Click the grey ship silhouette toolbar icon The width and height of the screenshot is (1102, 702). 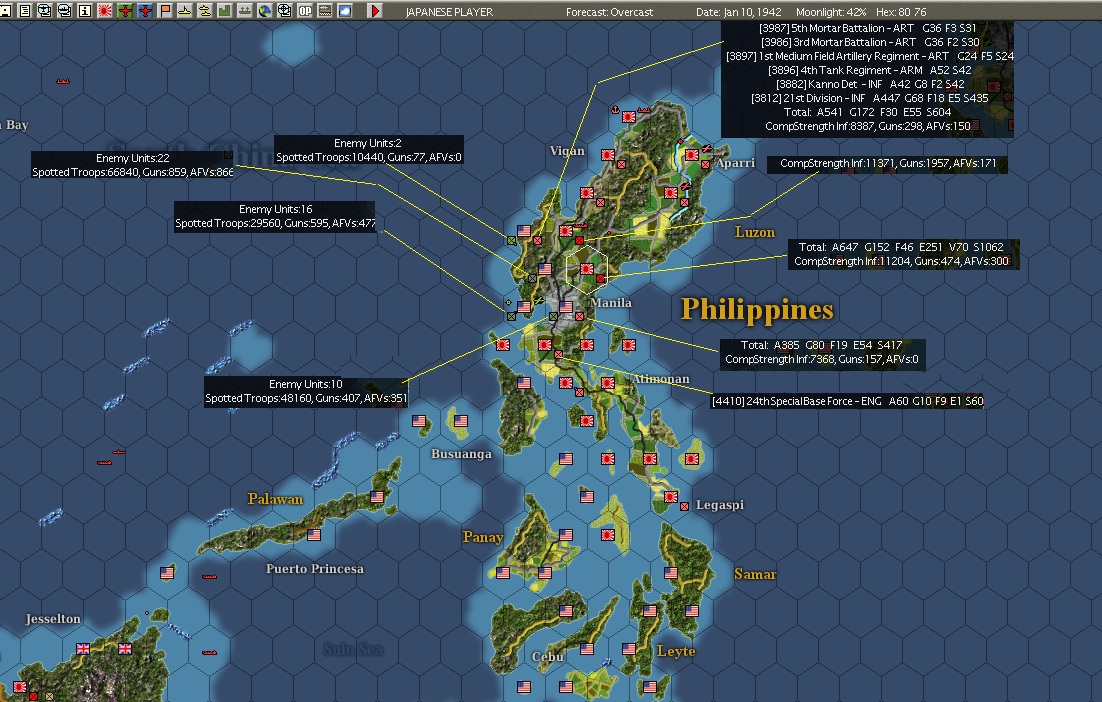pos(245,11)
